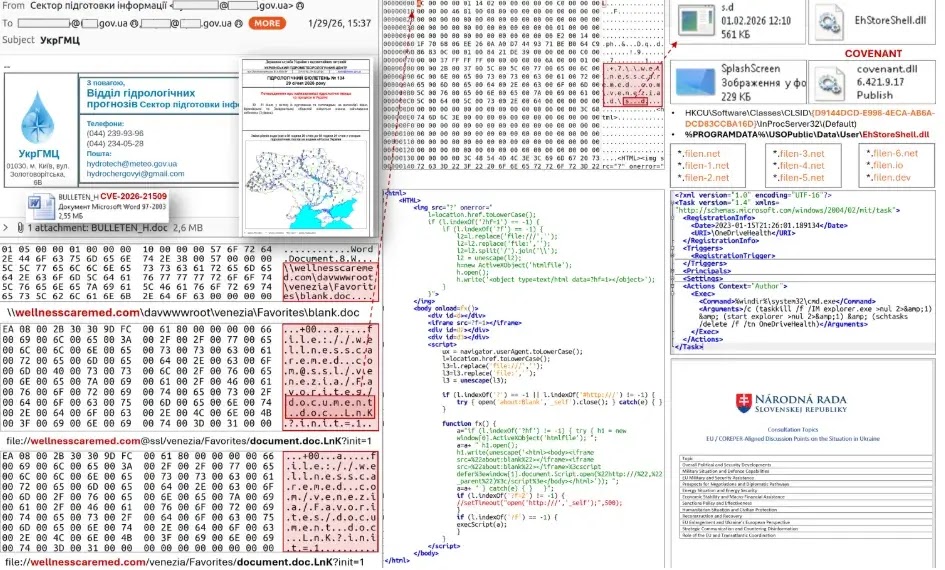Expand the Settings XML node

[673, 278]
